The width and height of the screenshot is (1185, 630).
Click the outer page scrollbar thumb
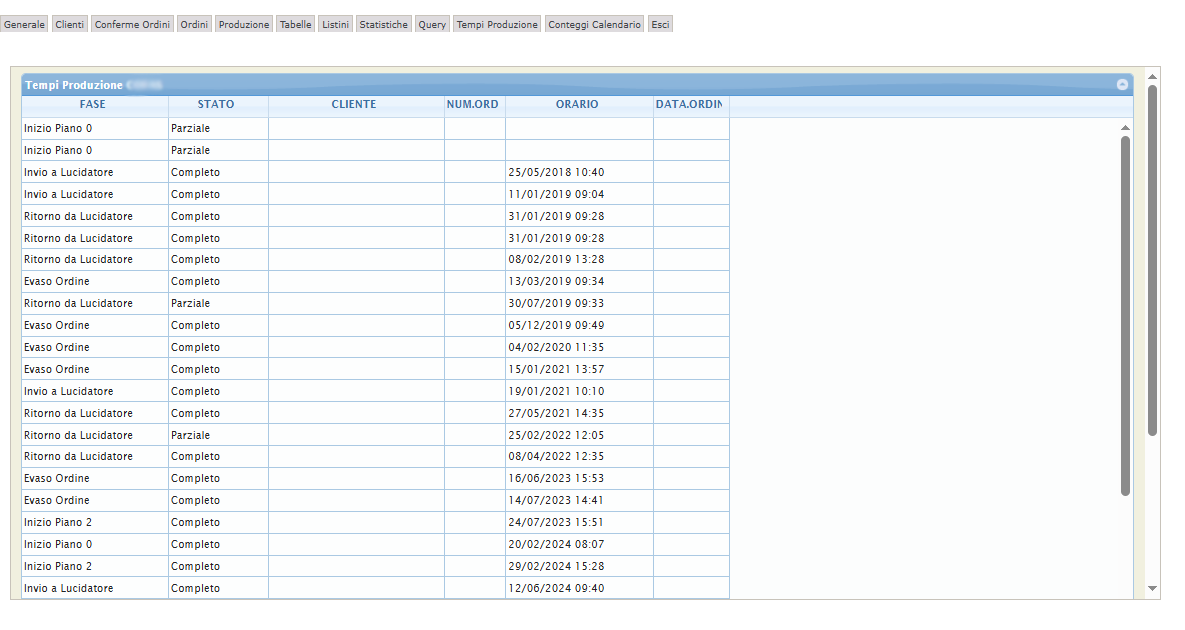pyautogui.click(x=1153, y=260)
